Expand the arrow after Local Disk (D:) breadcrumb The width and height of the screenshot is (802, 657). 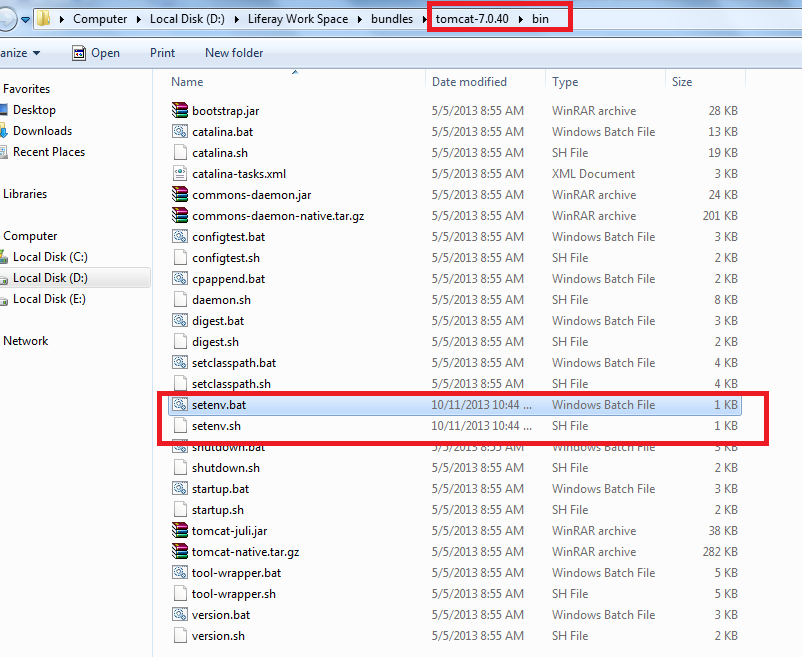(237, 19)
